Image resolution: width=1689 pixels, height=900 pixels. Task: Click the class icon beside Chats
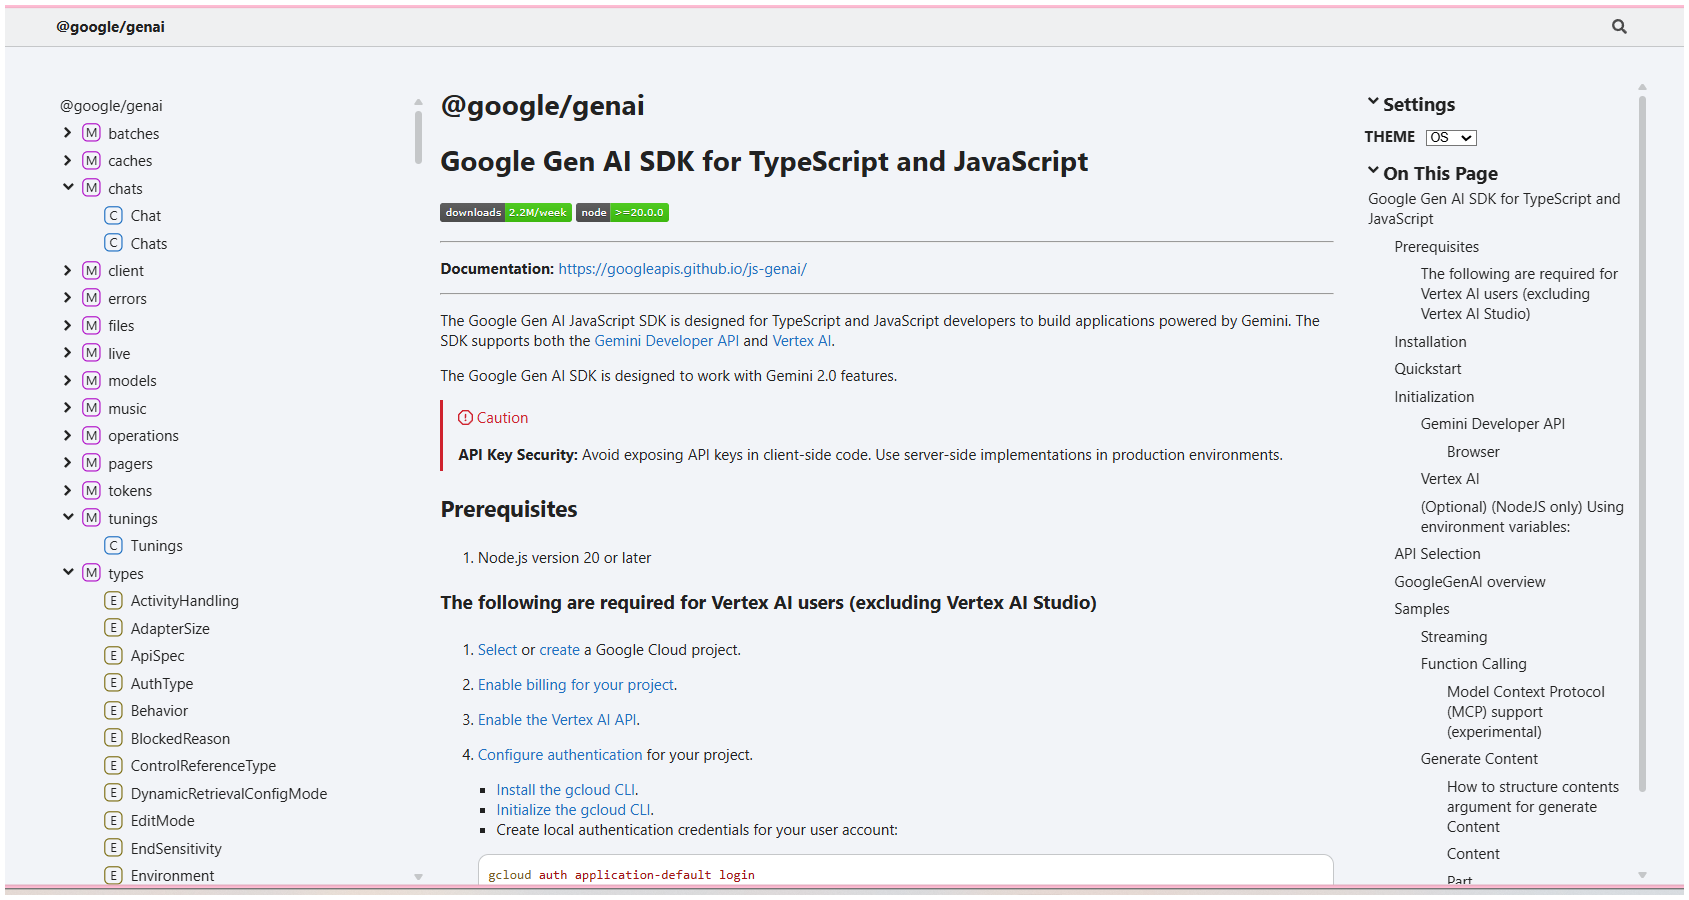click(114, 243)
